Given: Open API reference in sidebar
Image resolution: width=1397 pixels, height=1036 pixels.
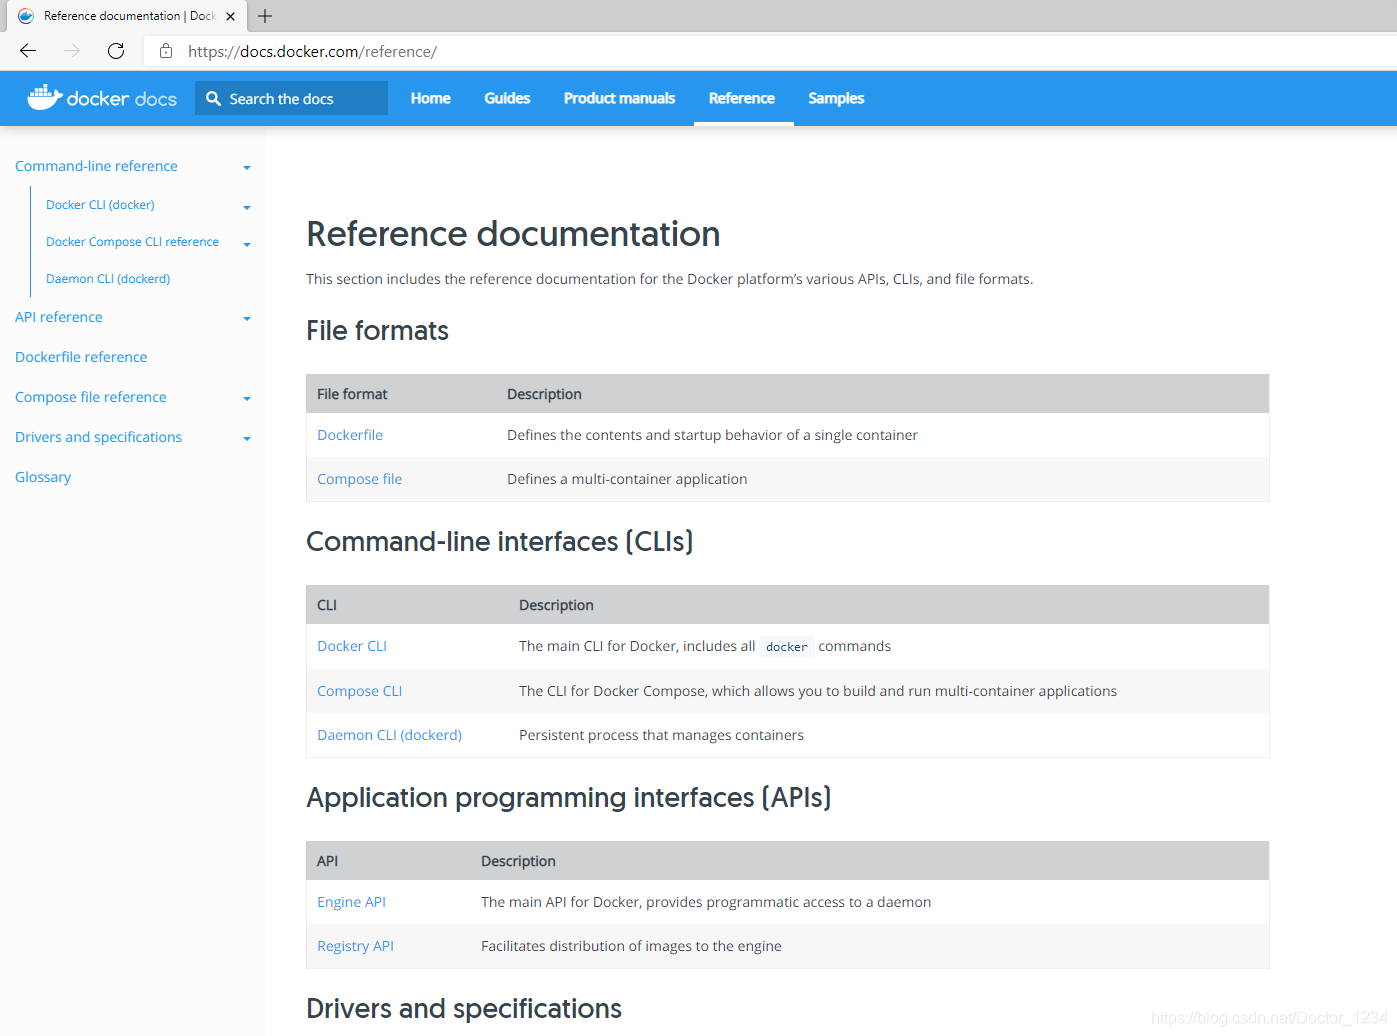Looking at the screenshot, I should tap(59, 317).
